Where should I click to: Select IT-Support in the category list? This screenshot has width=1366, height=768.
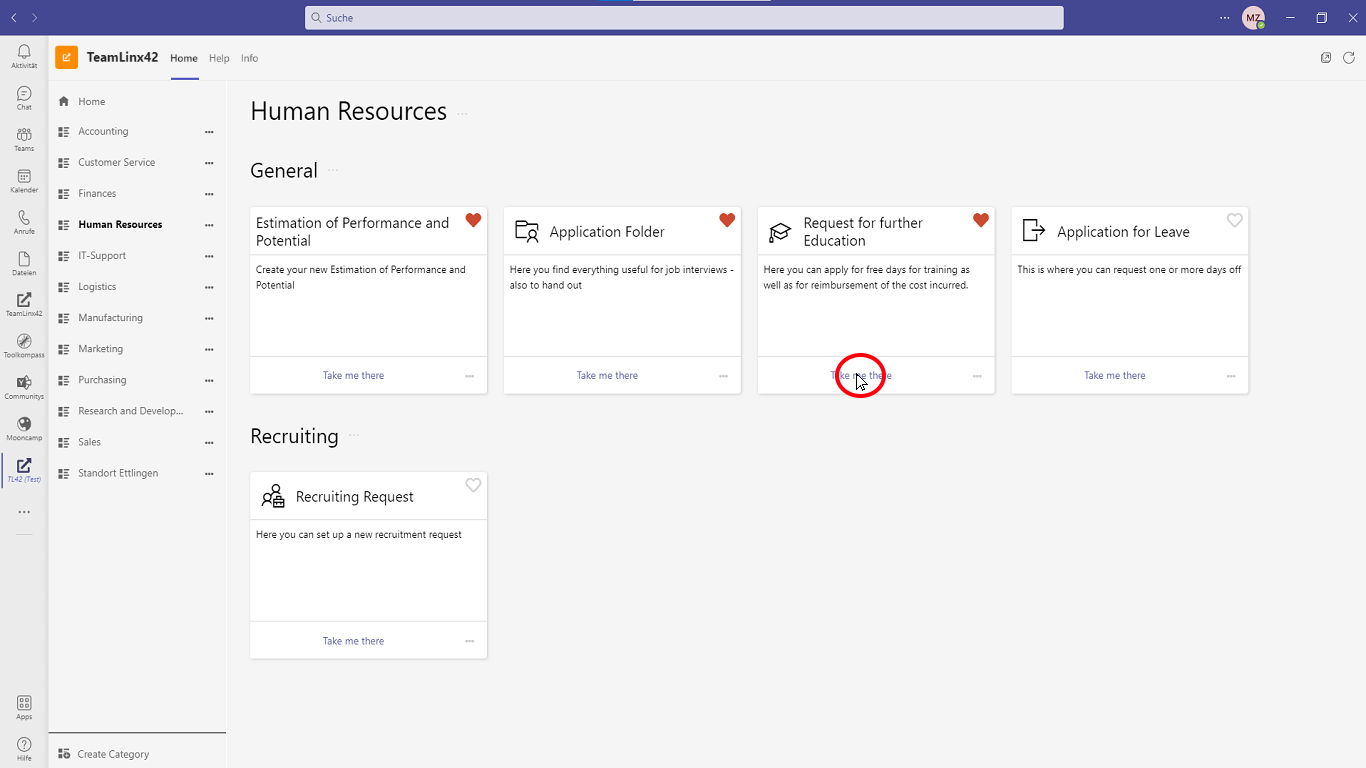point(102,256)
